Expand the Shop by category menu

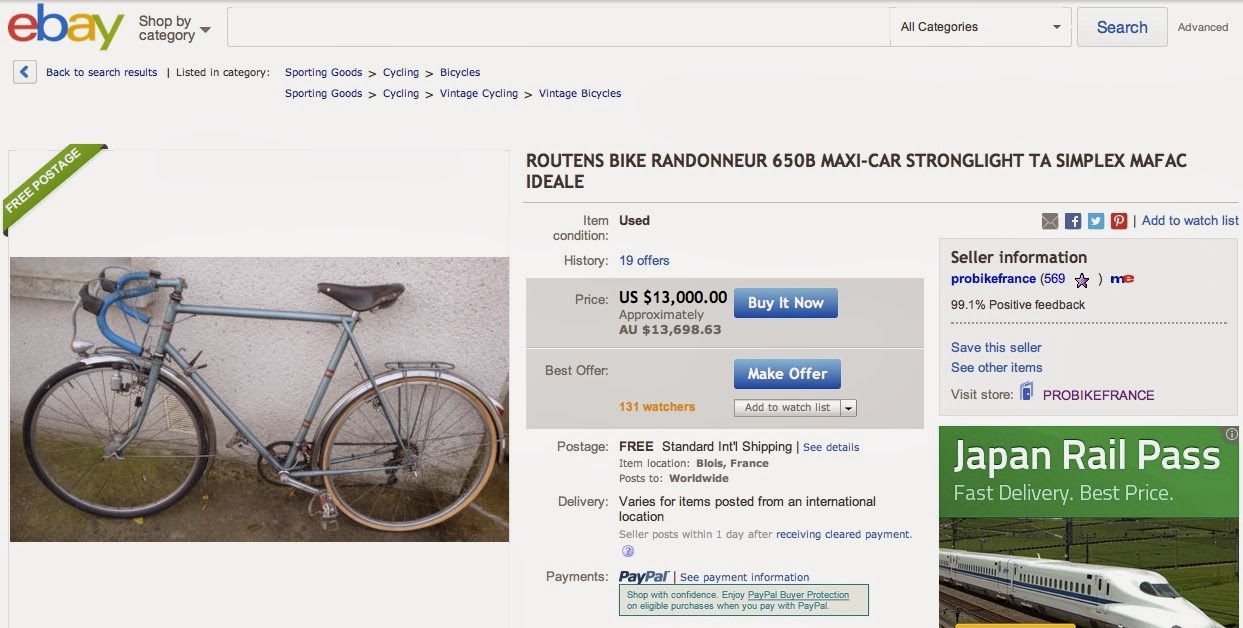point(175,28)
